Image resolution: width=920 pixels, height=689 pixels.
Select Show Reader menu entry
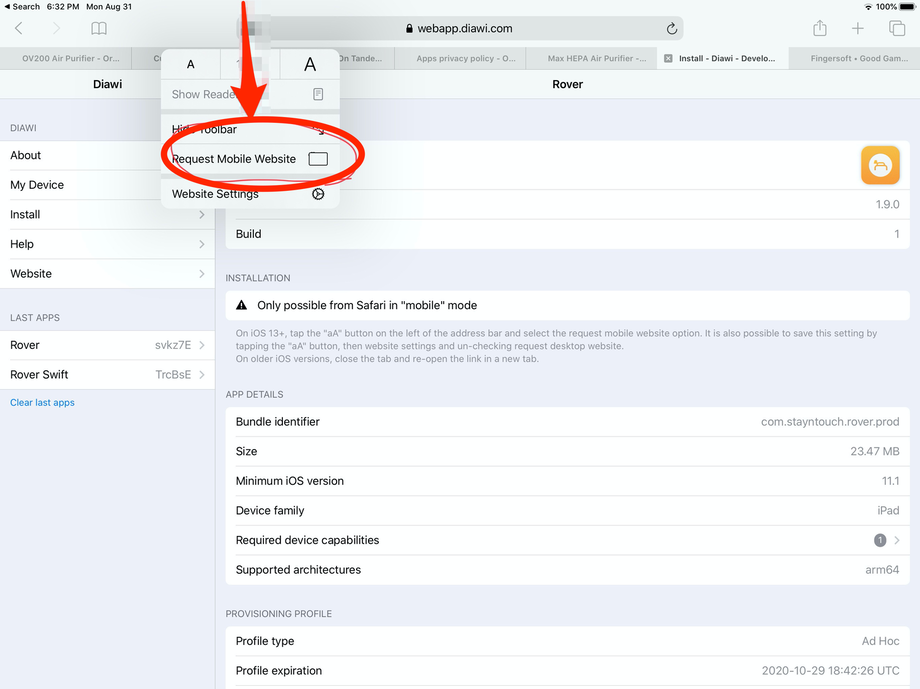[x=251, y=94]
